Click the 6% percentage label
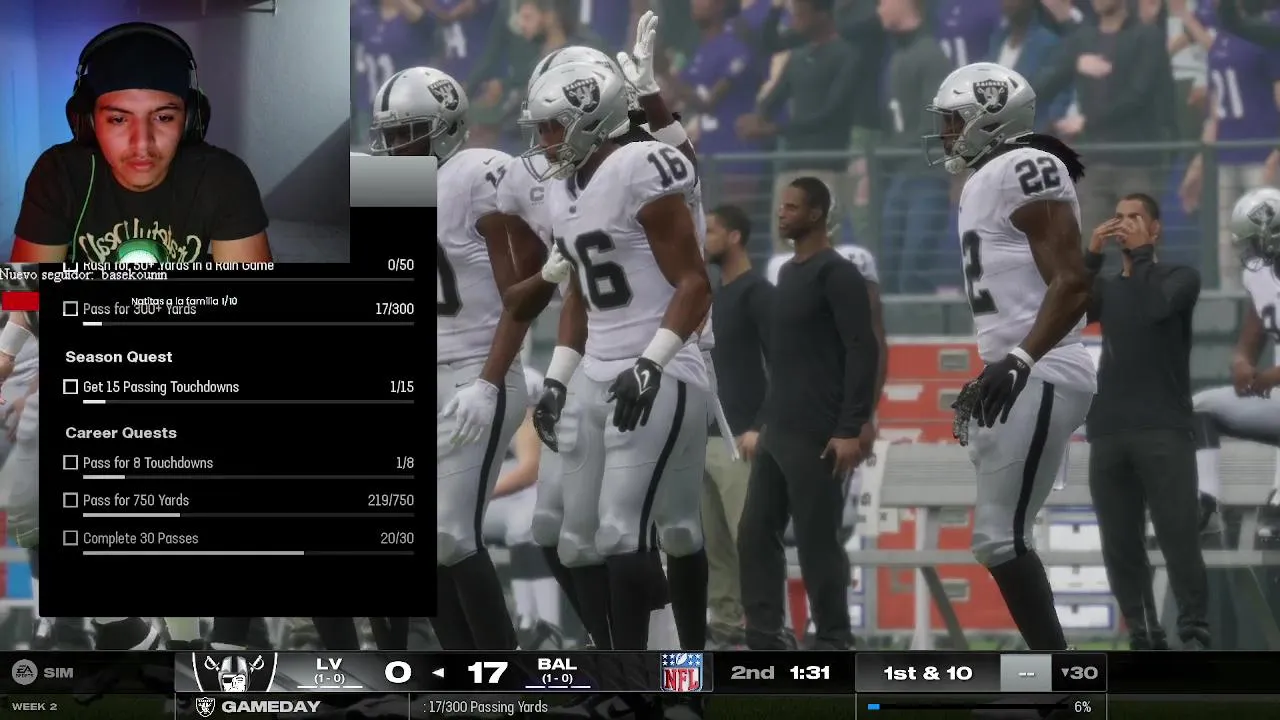Viewport: 1280px width, 720px height. coord(1082,707)
